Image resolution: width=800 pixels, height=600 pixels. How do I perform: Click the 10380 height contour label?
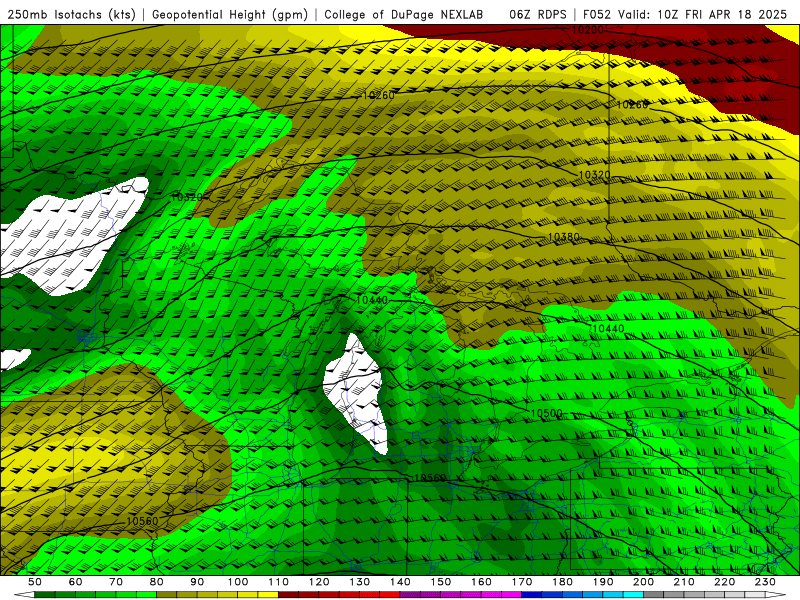(x=563, y=237)
